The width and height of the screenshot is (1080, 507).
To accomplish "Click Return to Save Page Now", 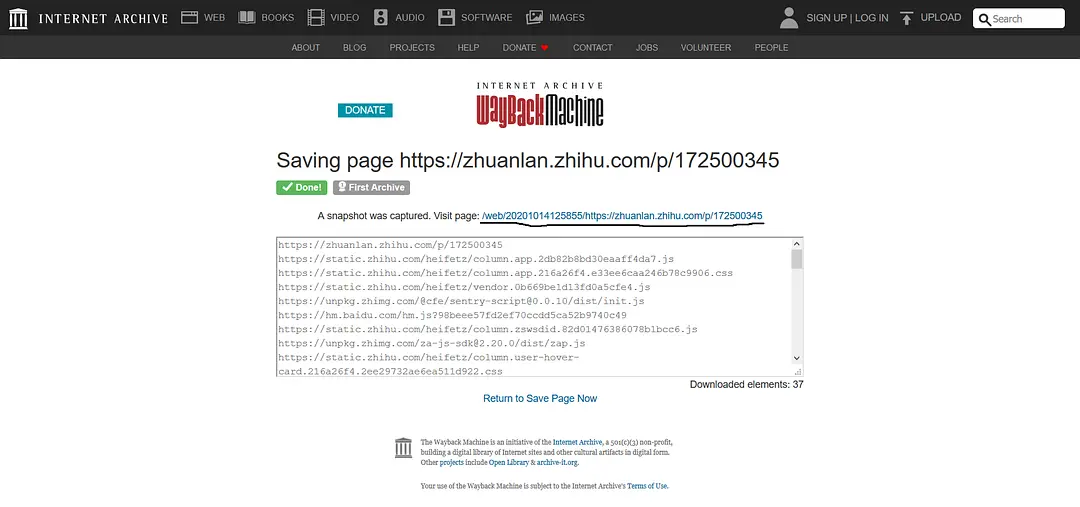I will (540, 398).
